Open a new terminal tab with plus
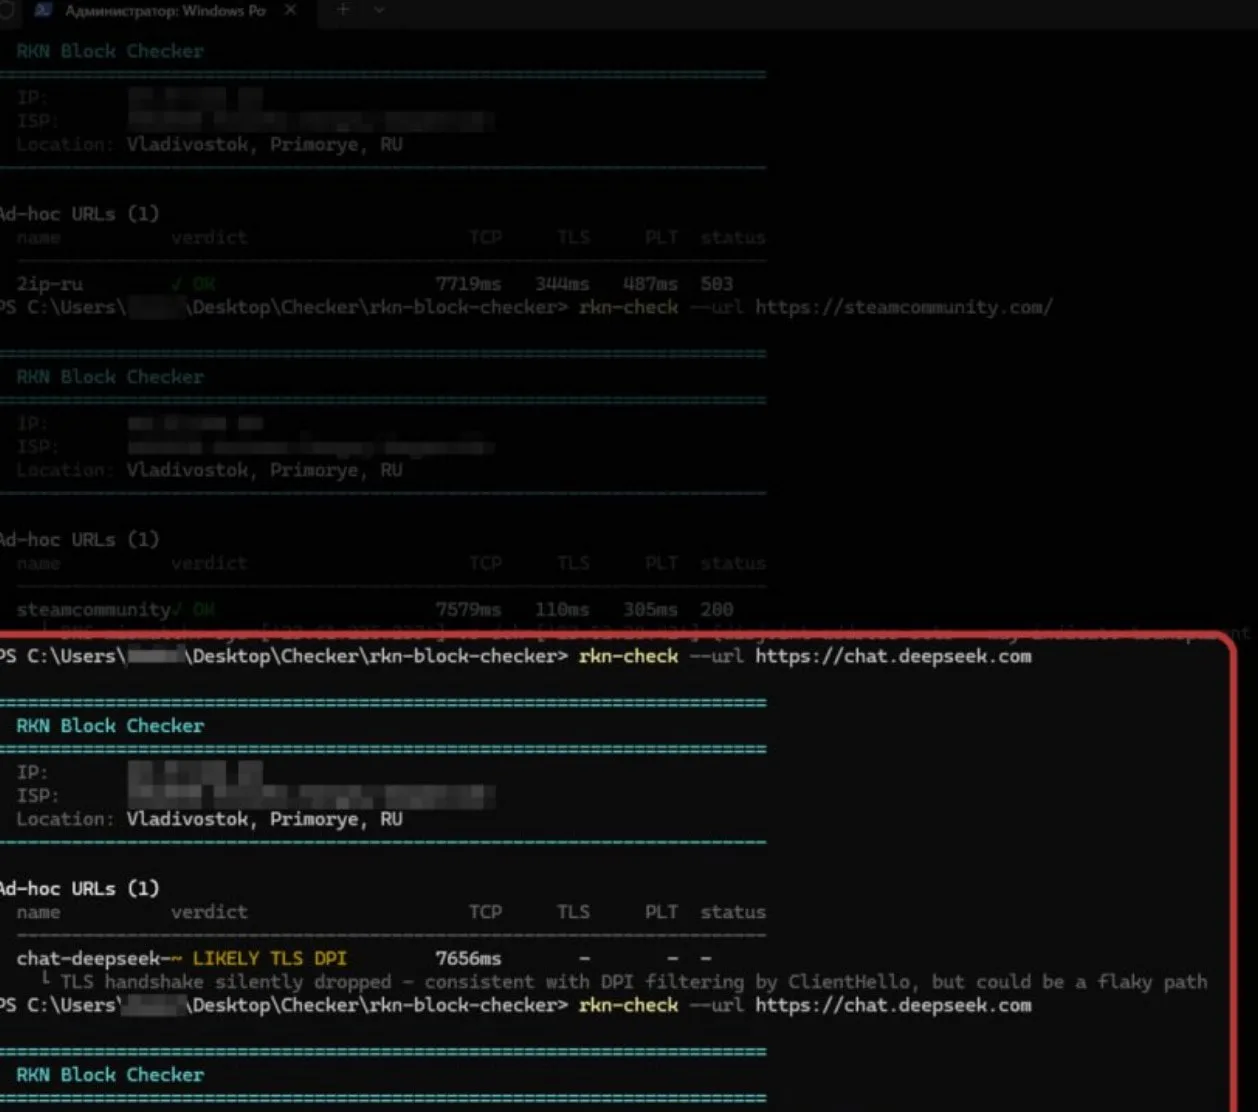The image size is (1258, 1112). 343,10
